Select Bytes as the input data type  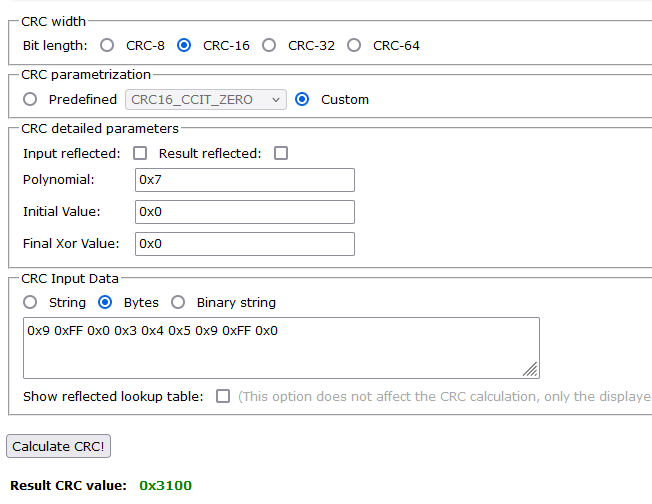105,302
